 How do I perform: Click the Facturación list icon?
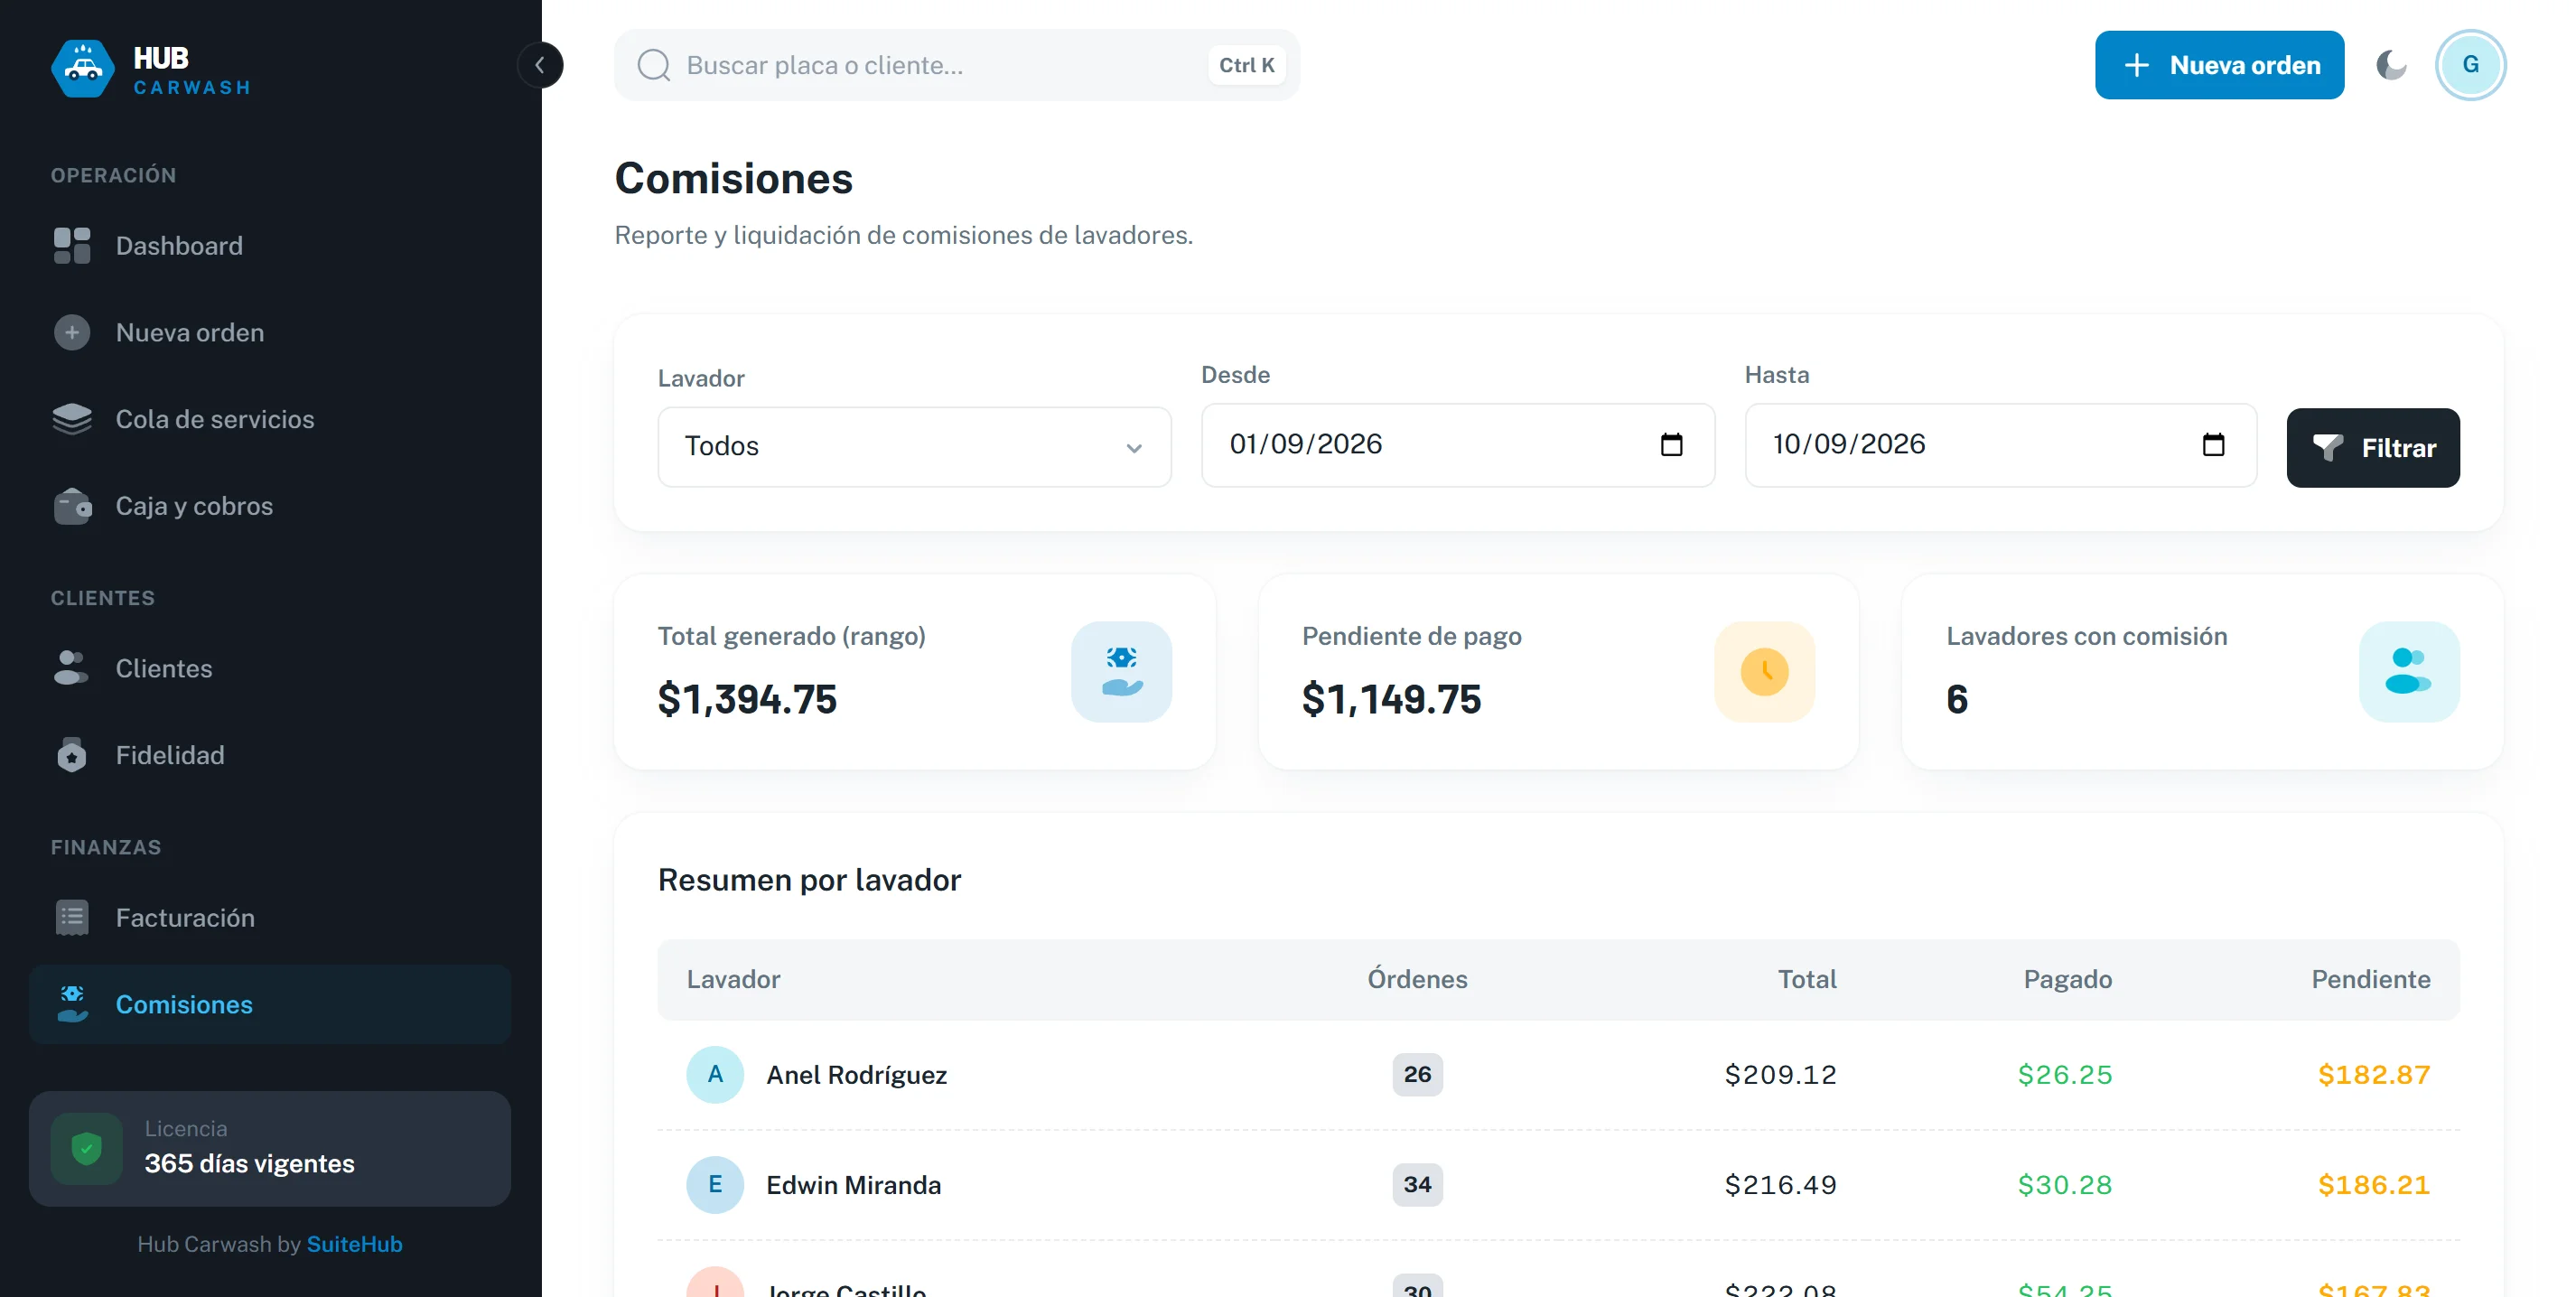[72, 918]
